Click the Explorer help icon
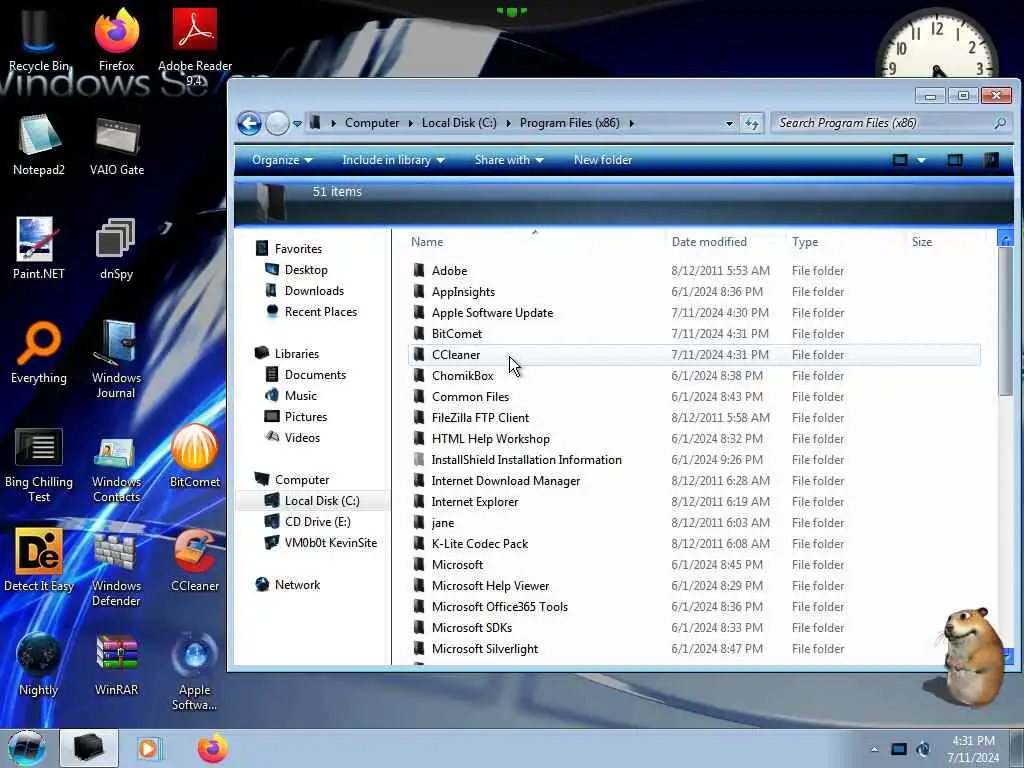Viewport: 1024px width, 768px height. (x=991, y=160)
